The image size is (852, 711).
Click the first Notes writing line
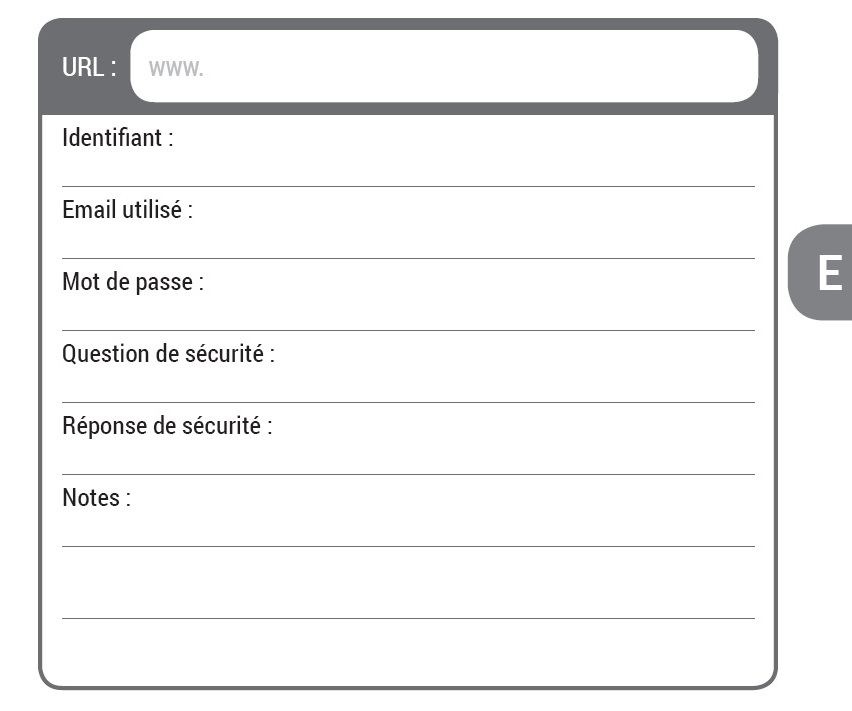(408, 530)
